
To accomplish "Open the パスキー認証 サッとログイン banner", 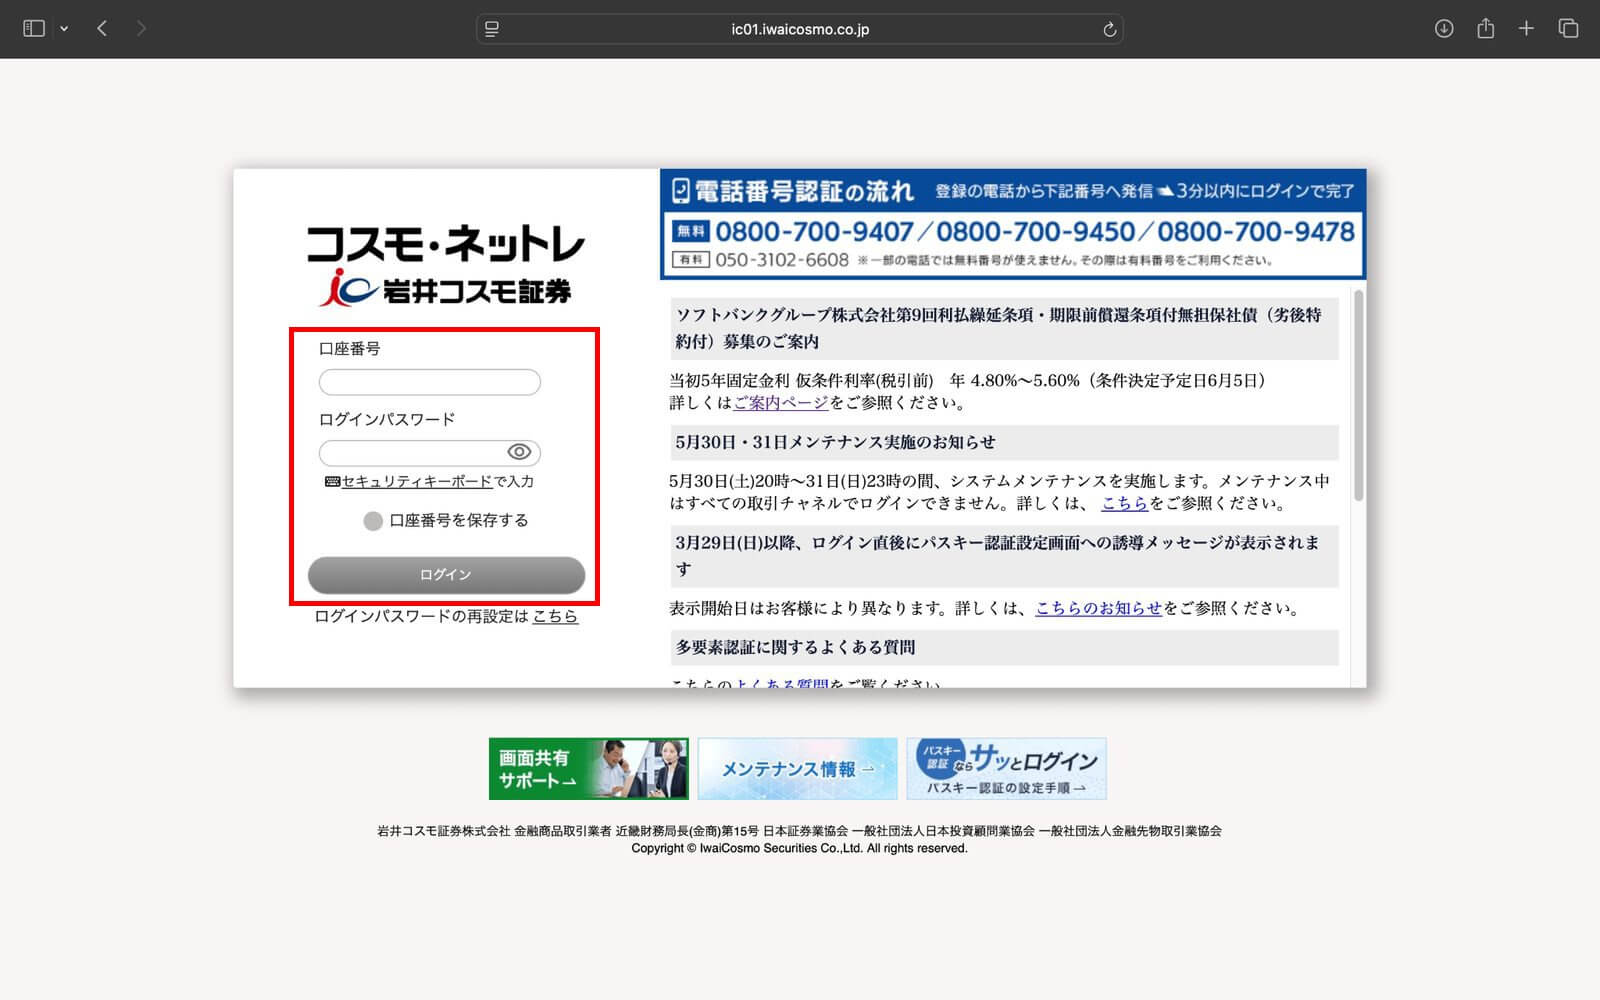I will tap(1006, 769).
